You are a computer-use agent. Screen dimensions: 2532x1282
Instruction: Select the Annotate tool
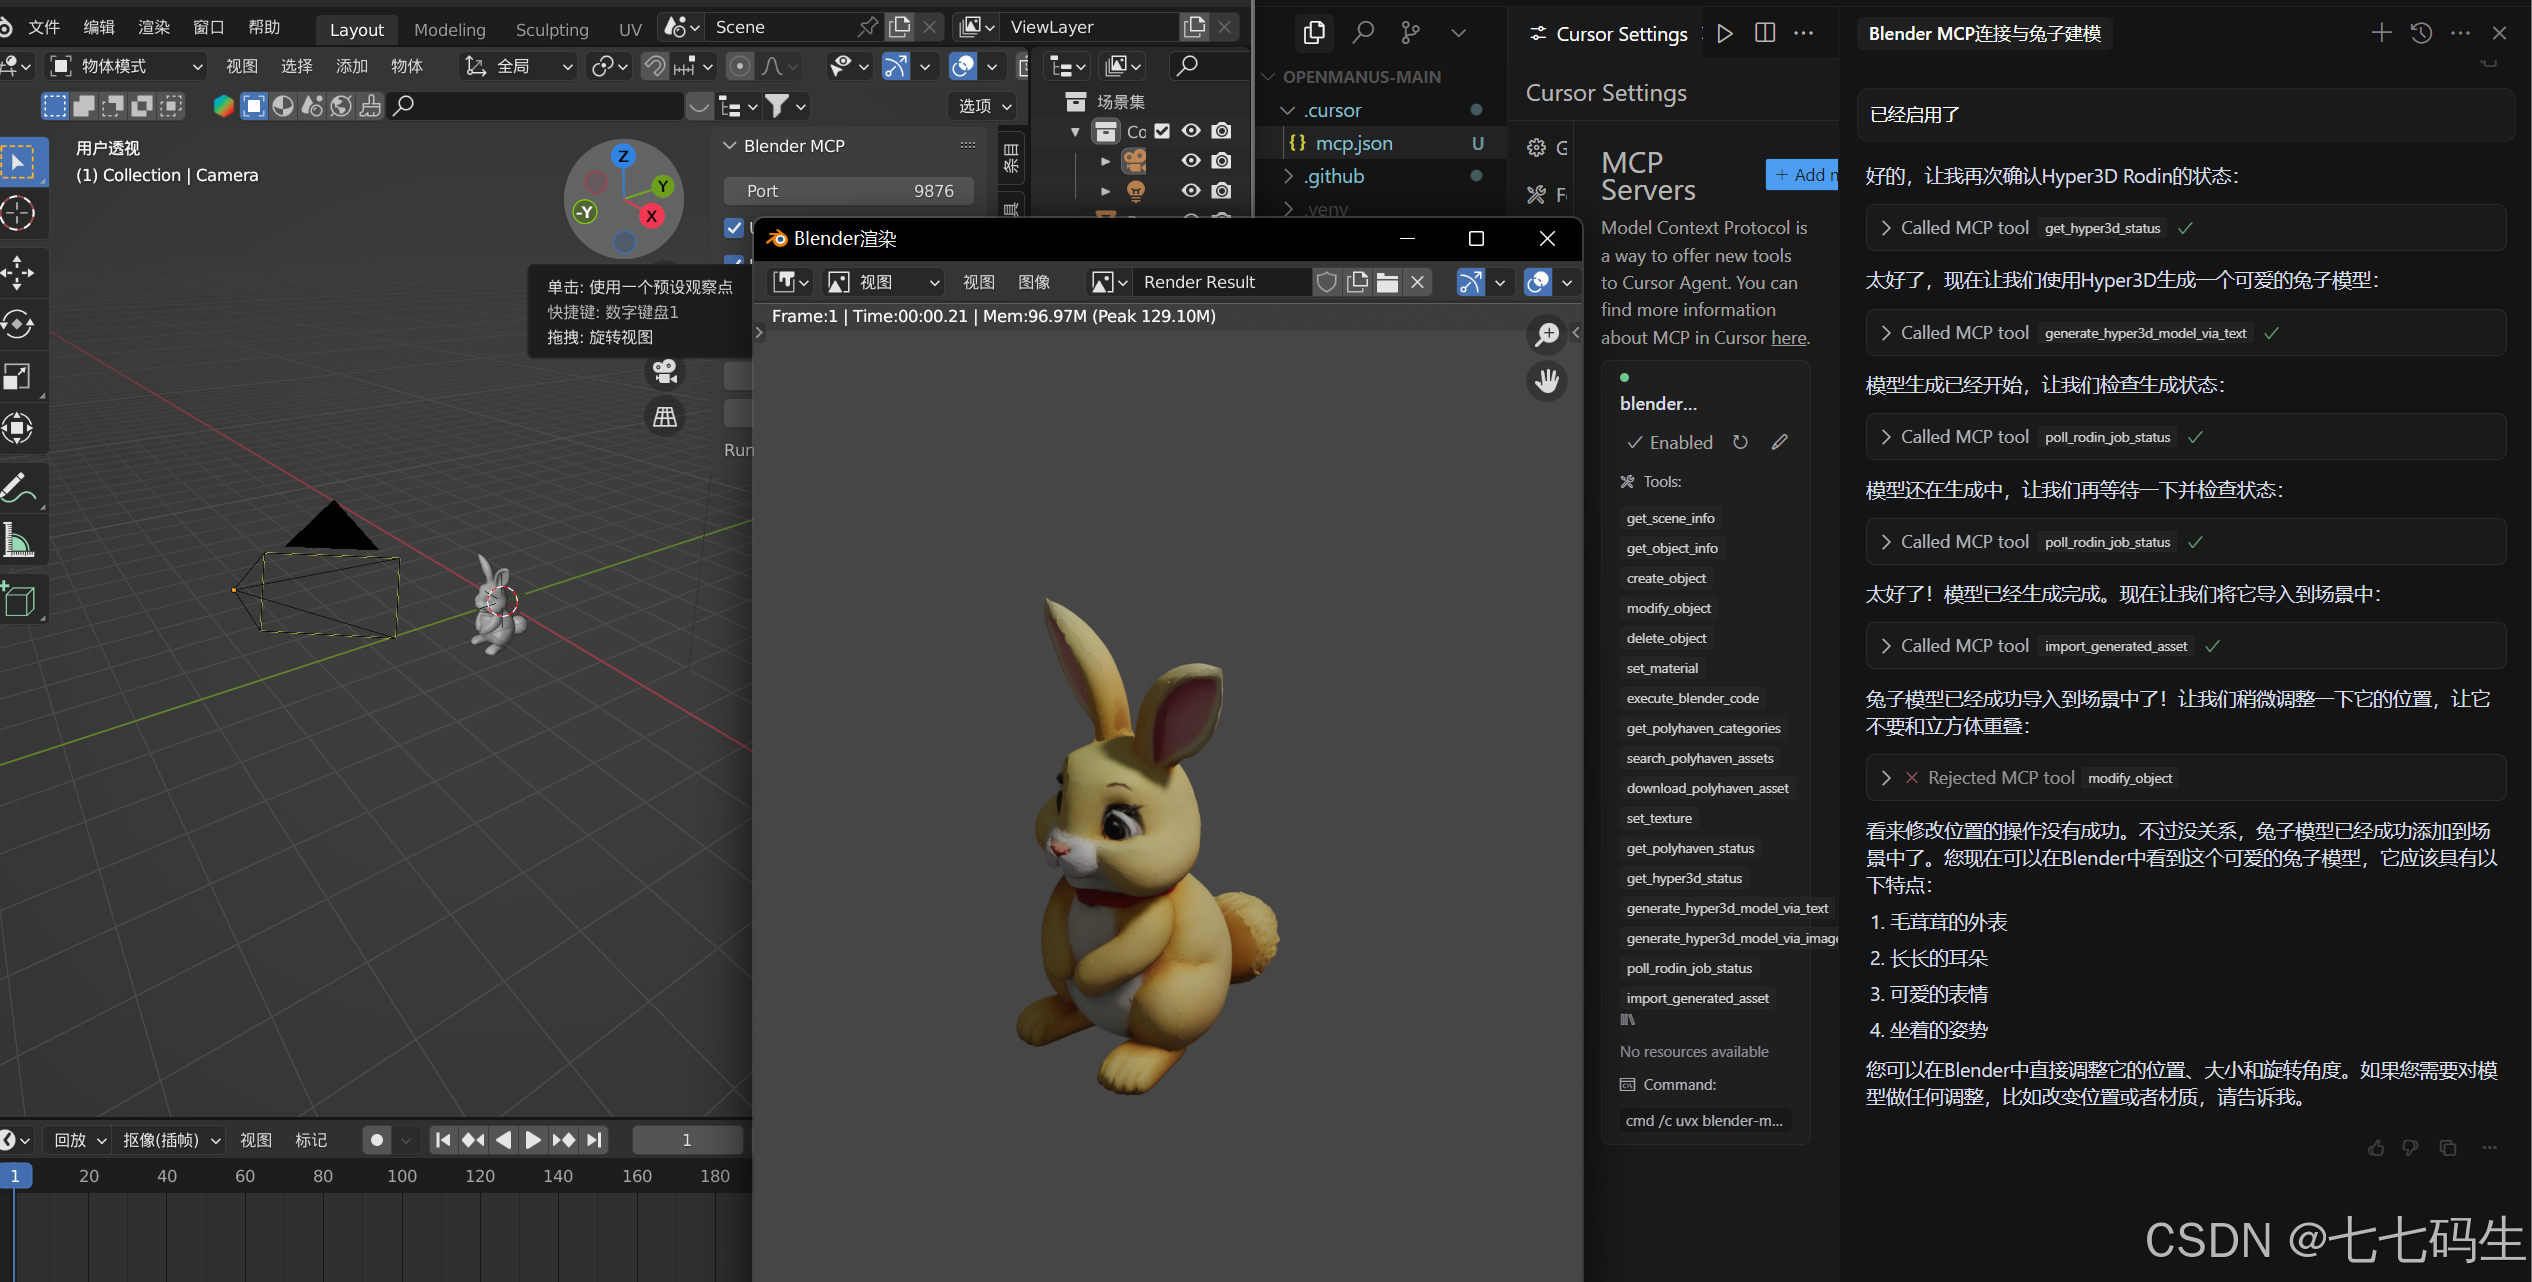(19, 488)
